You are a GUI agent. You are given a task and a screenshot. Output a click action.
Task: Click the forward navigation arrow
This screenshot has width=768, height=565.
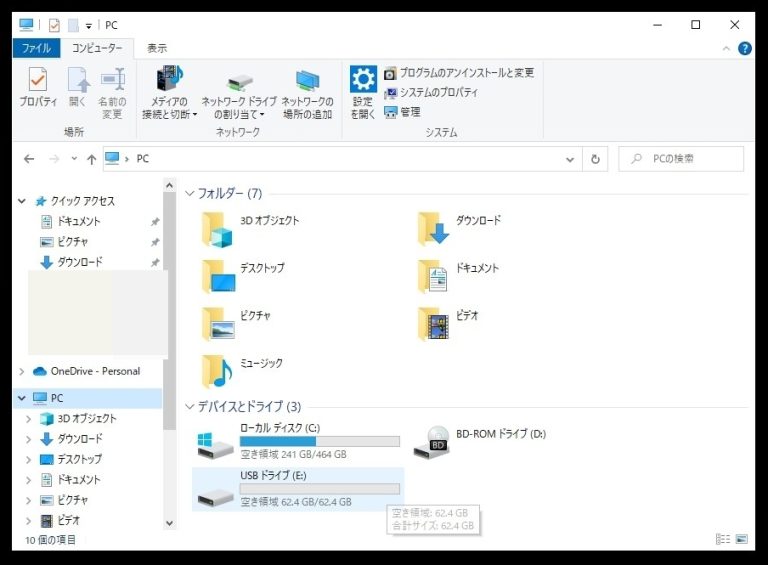(x=54, y=159)
